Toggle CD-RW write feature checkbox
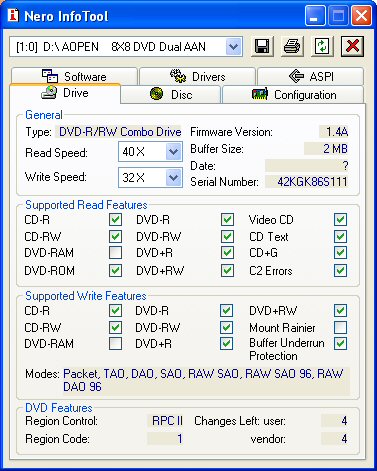This screenshot has height=471, width=377. tap(115, 327)
